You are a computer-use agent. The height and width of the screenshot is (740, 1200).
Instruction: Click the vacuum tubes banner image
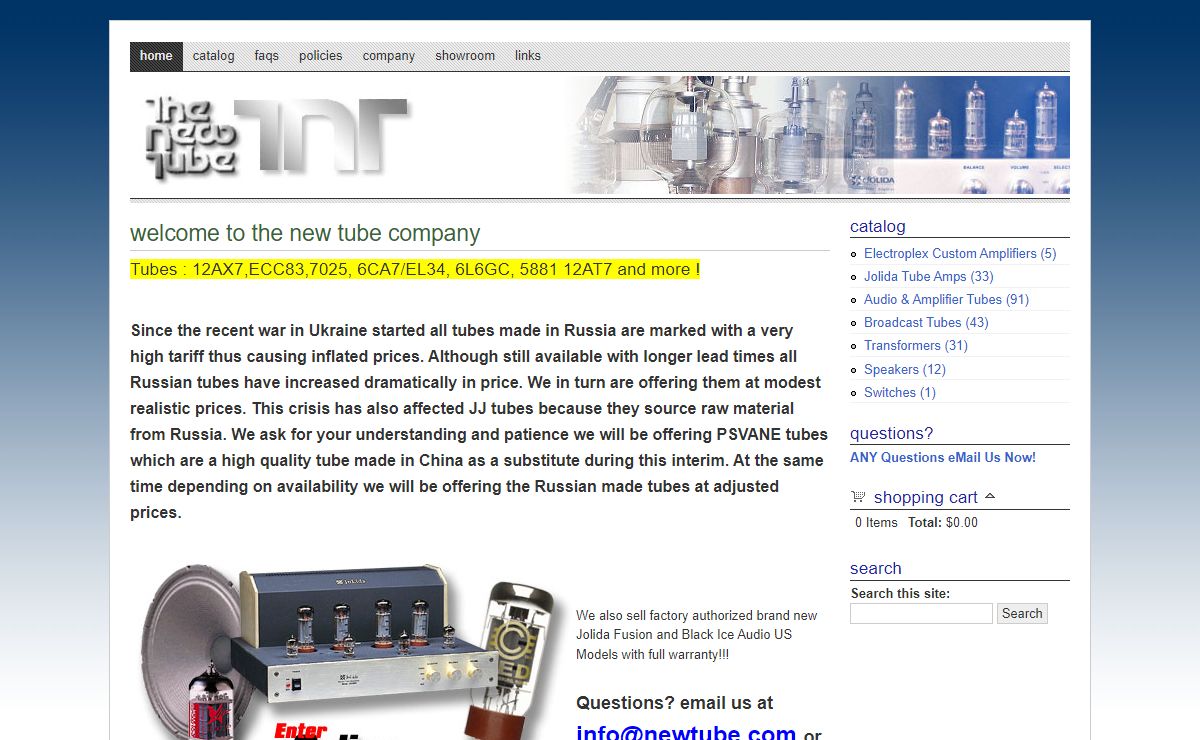pos(818,135)
